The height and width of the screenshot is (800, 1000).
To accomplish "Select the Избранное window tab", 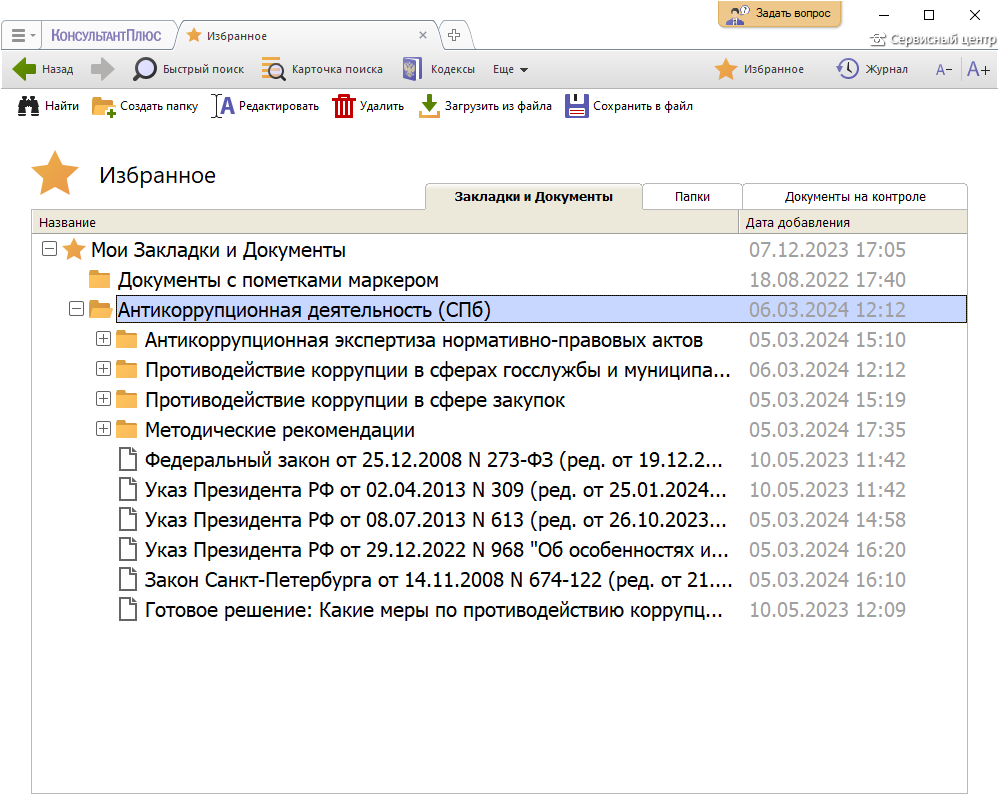I will tap(307, 36).
